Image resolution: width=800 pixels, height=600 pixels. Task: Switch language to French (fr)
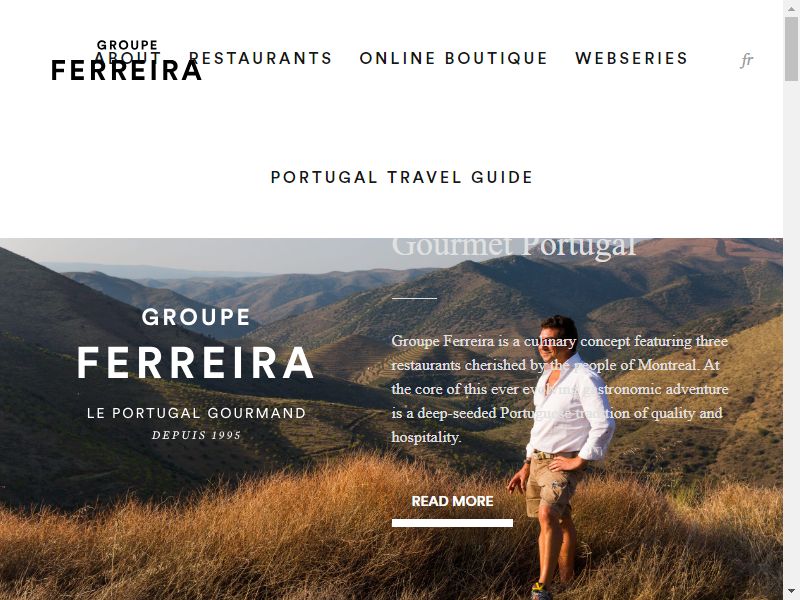click(746, 60)
